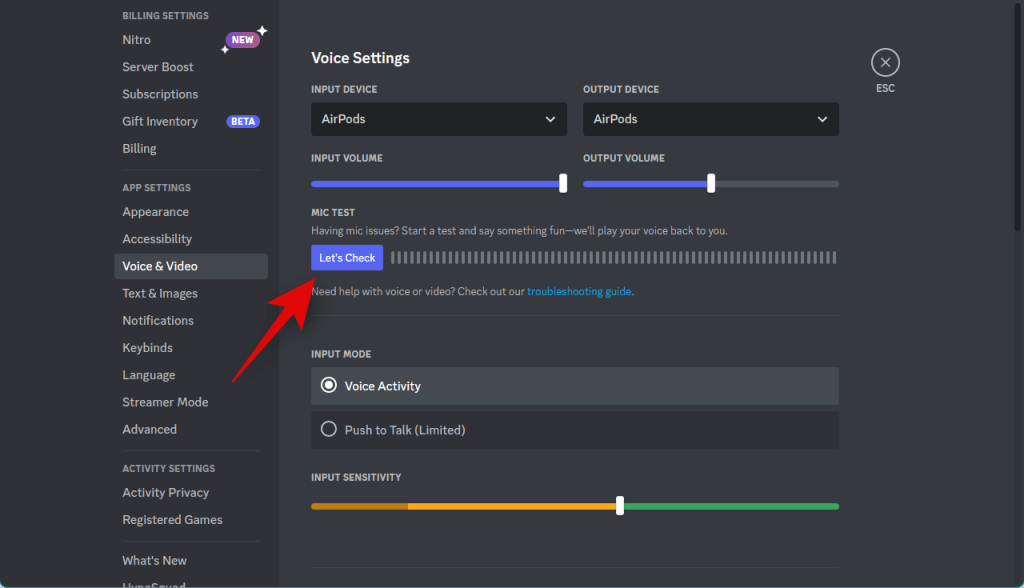Select the Voice Activity input mode
Image resolution: width=1024 pixels, height=588 pixels.
[575, 385]
